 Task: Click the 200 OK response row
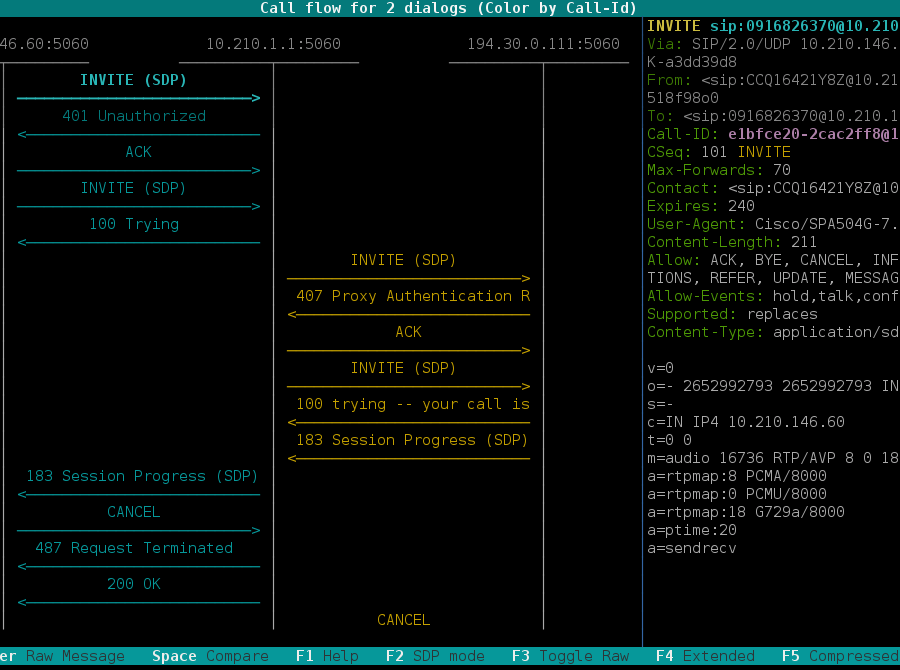pos(134,584)
